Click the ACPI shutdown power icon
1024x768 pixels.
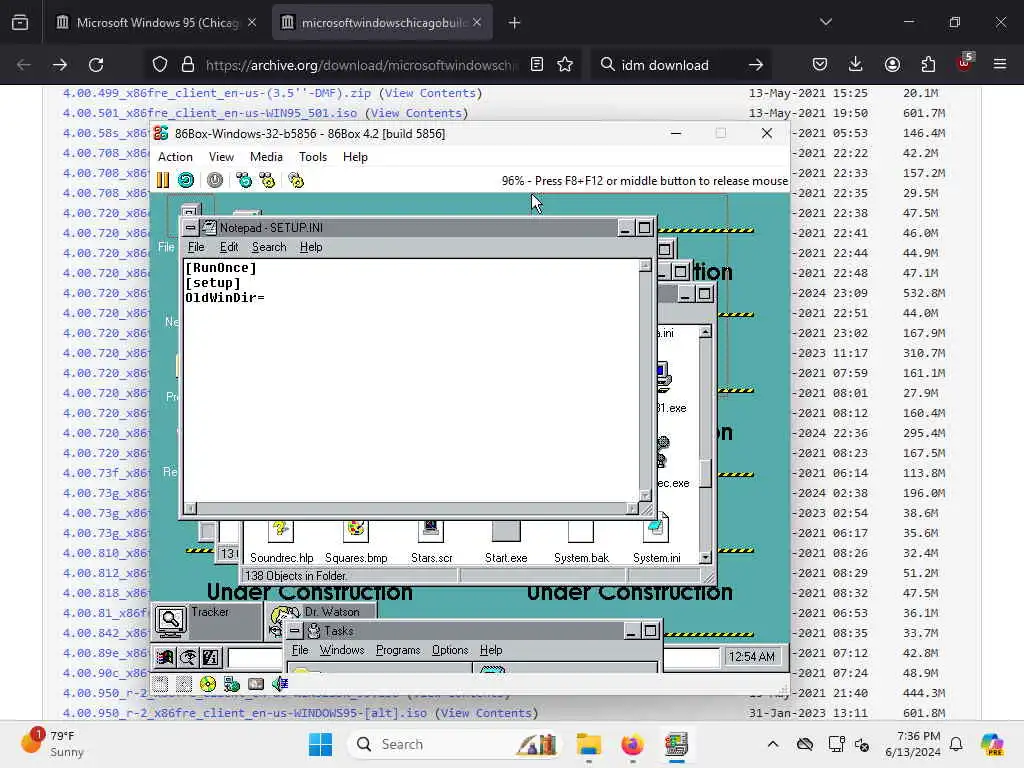click(215, 180)
